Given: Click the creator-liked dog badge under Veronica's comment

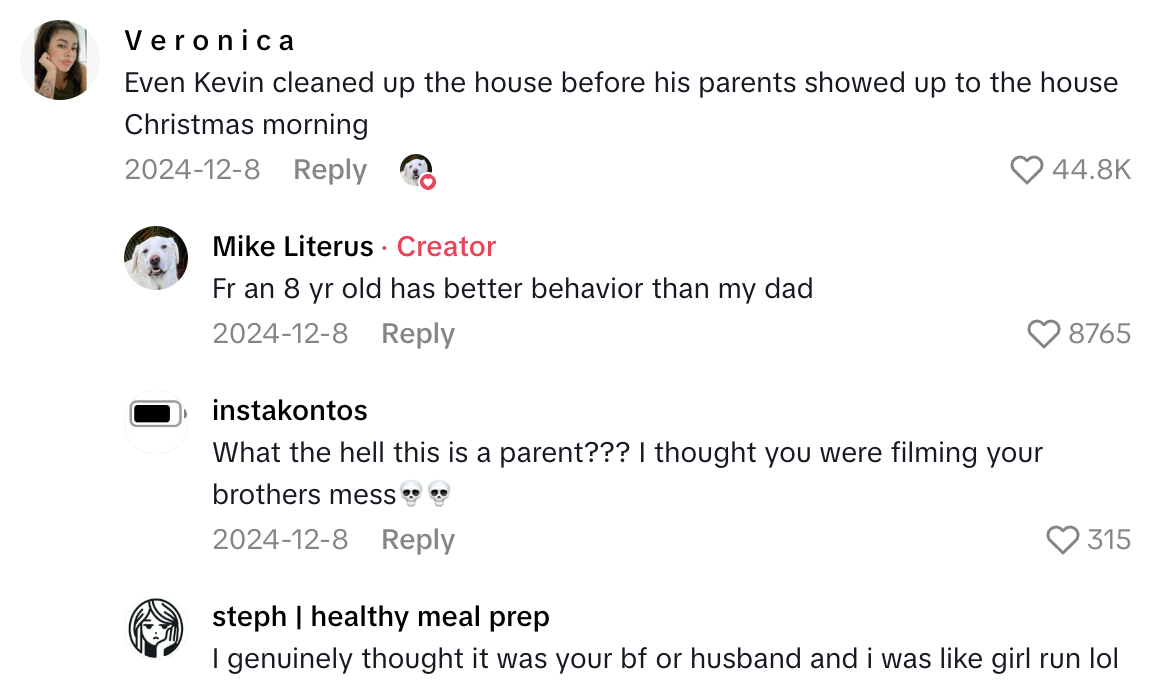Looking at the screenshot, I should (416, 171).
